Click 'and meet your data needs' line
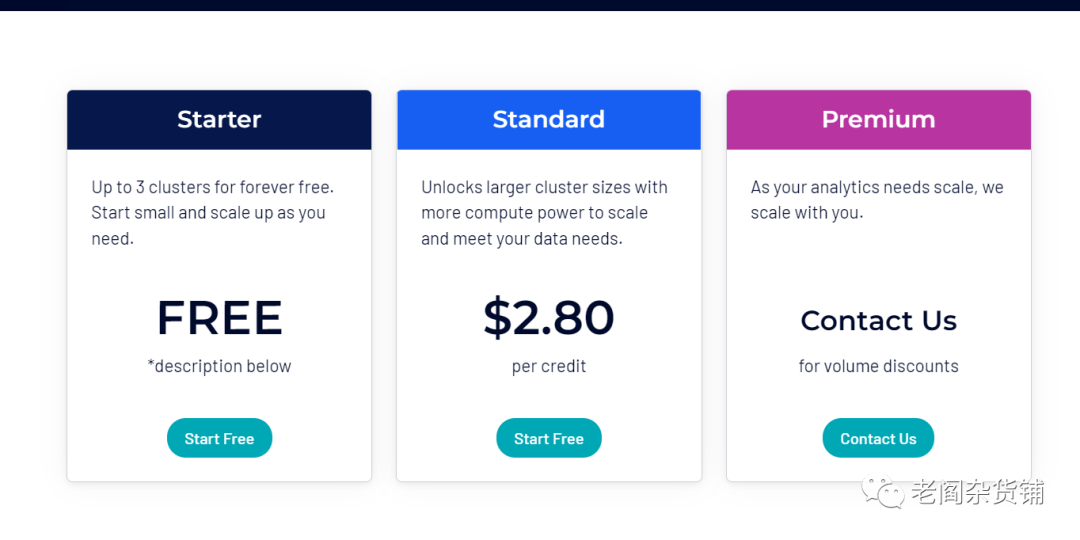The width and height of the screenshot is (1080, 540). click(x=521, y=239)
